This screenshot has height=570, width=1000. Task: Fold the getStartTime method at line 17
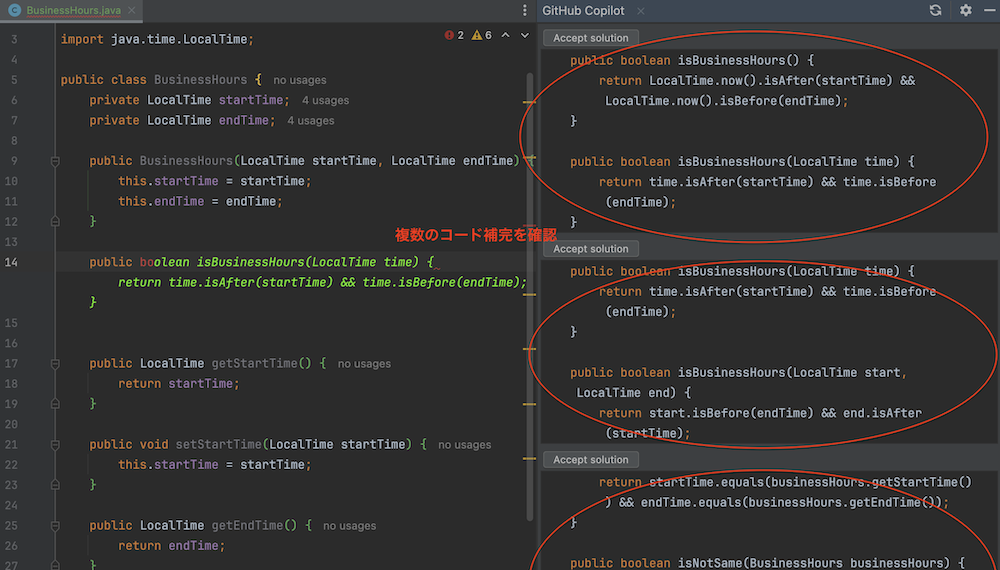pos(55,363)
